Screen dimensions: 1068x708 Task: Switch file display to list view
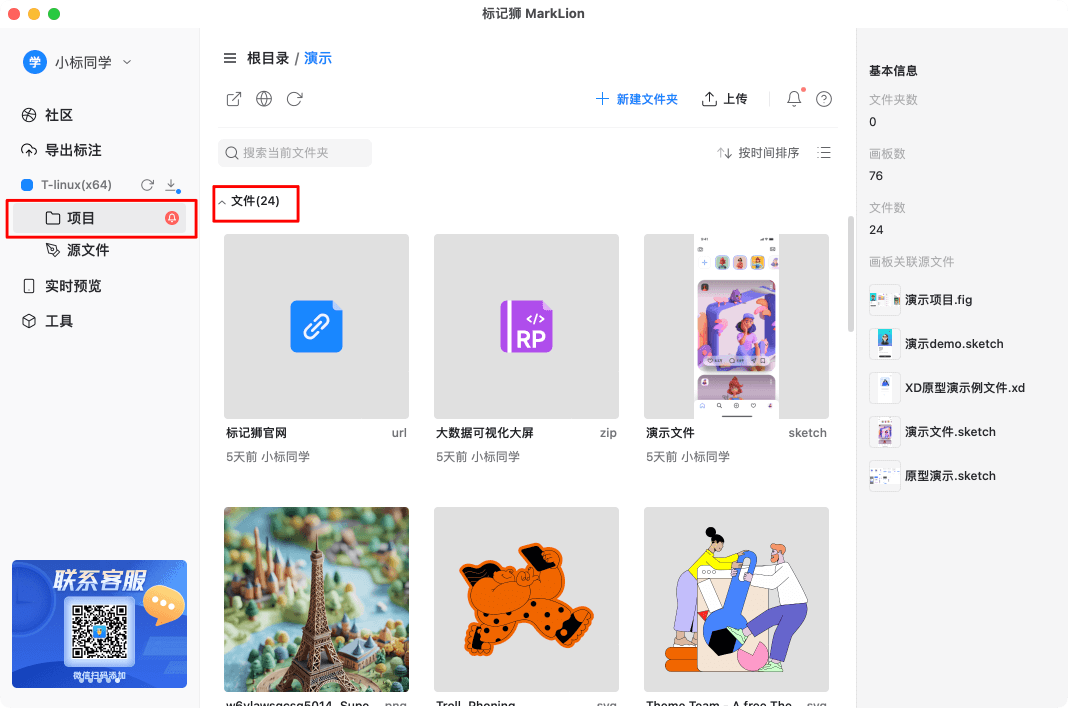823,152
